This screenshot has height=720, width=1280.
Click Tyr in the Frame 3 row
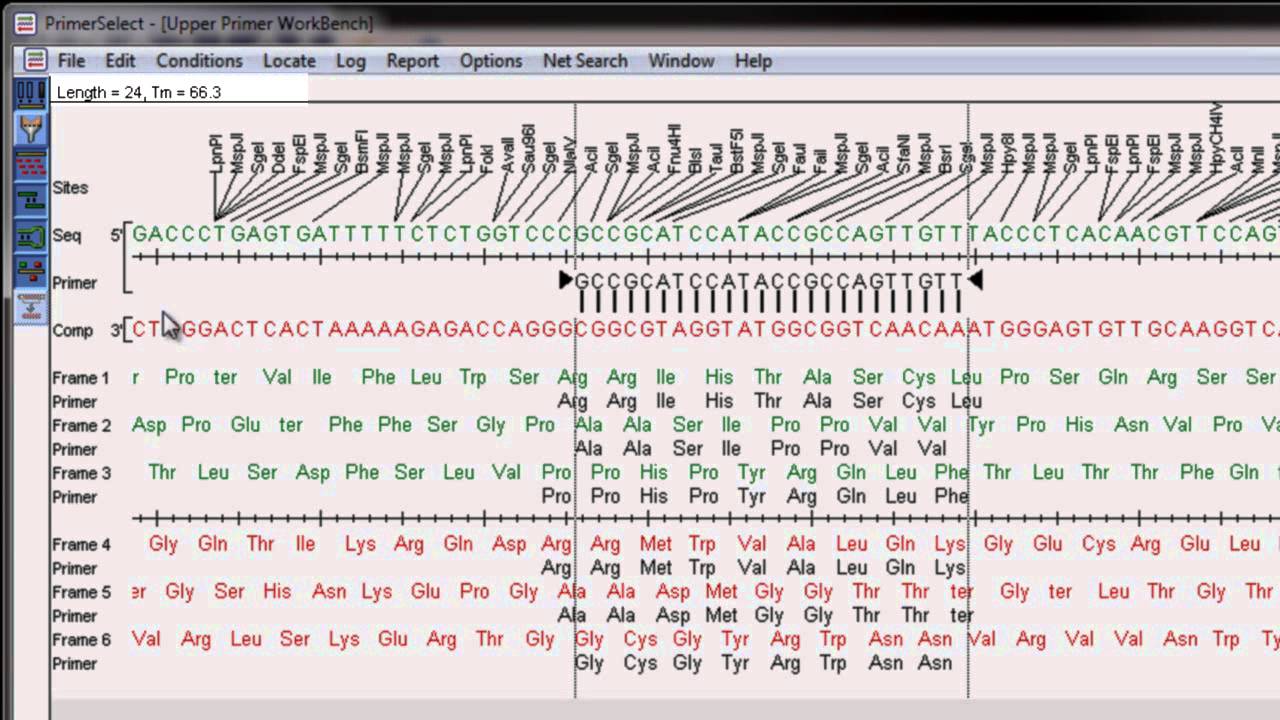[752, 473]
